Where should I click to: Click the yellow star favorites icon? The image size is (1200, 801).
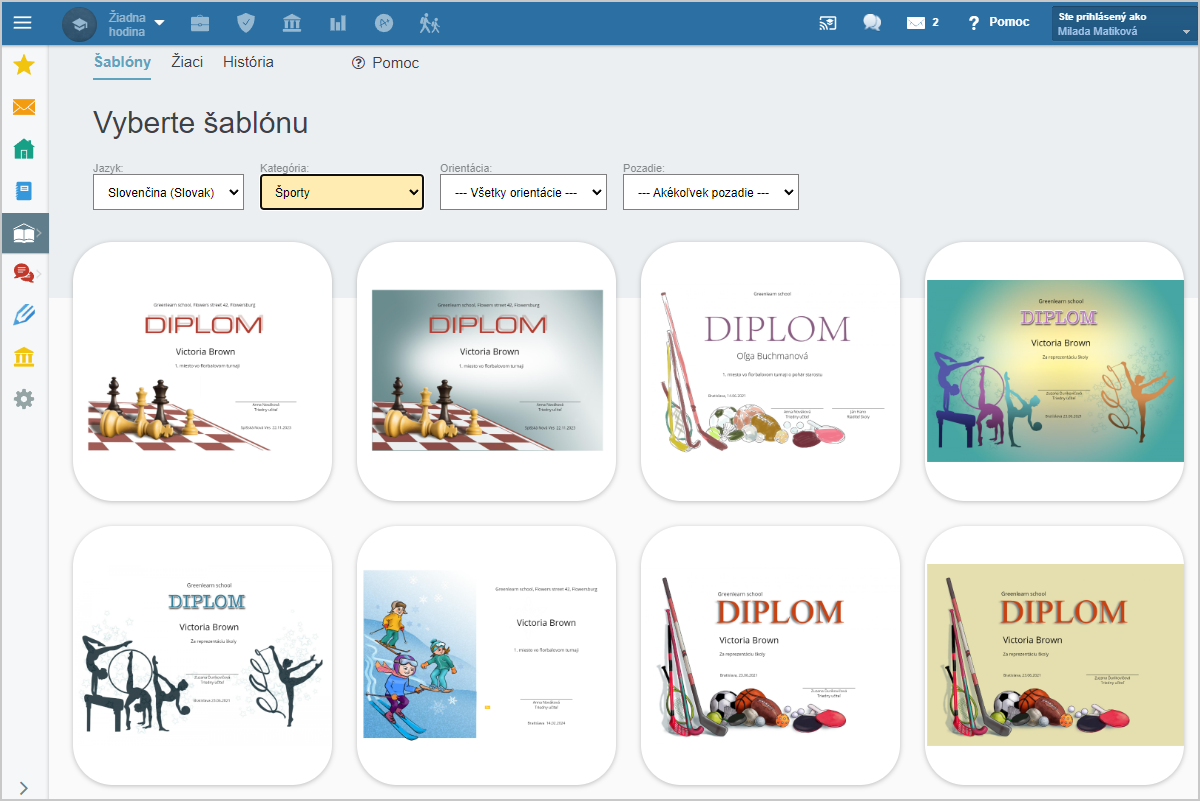point(24,66)
